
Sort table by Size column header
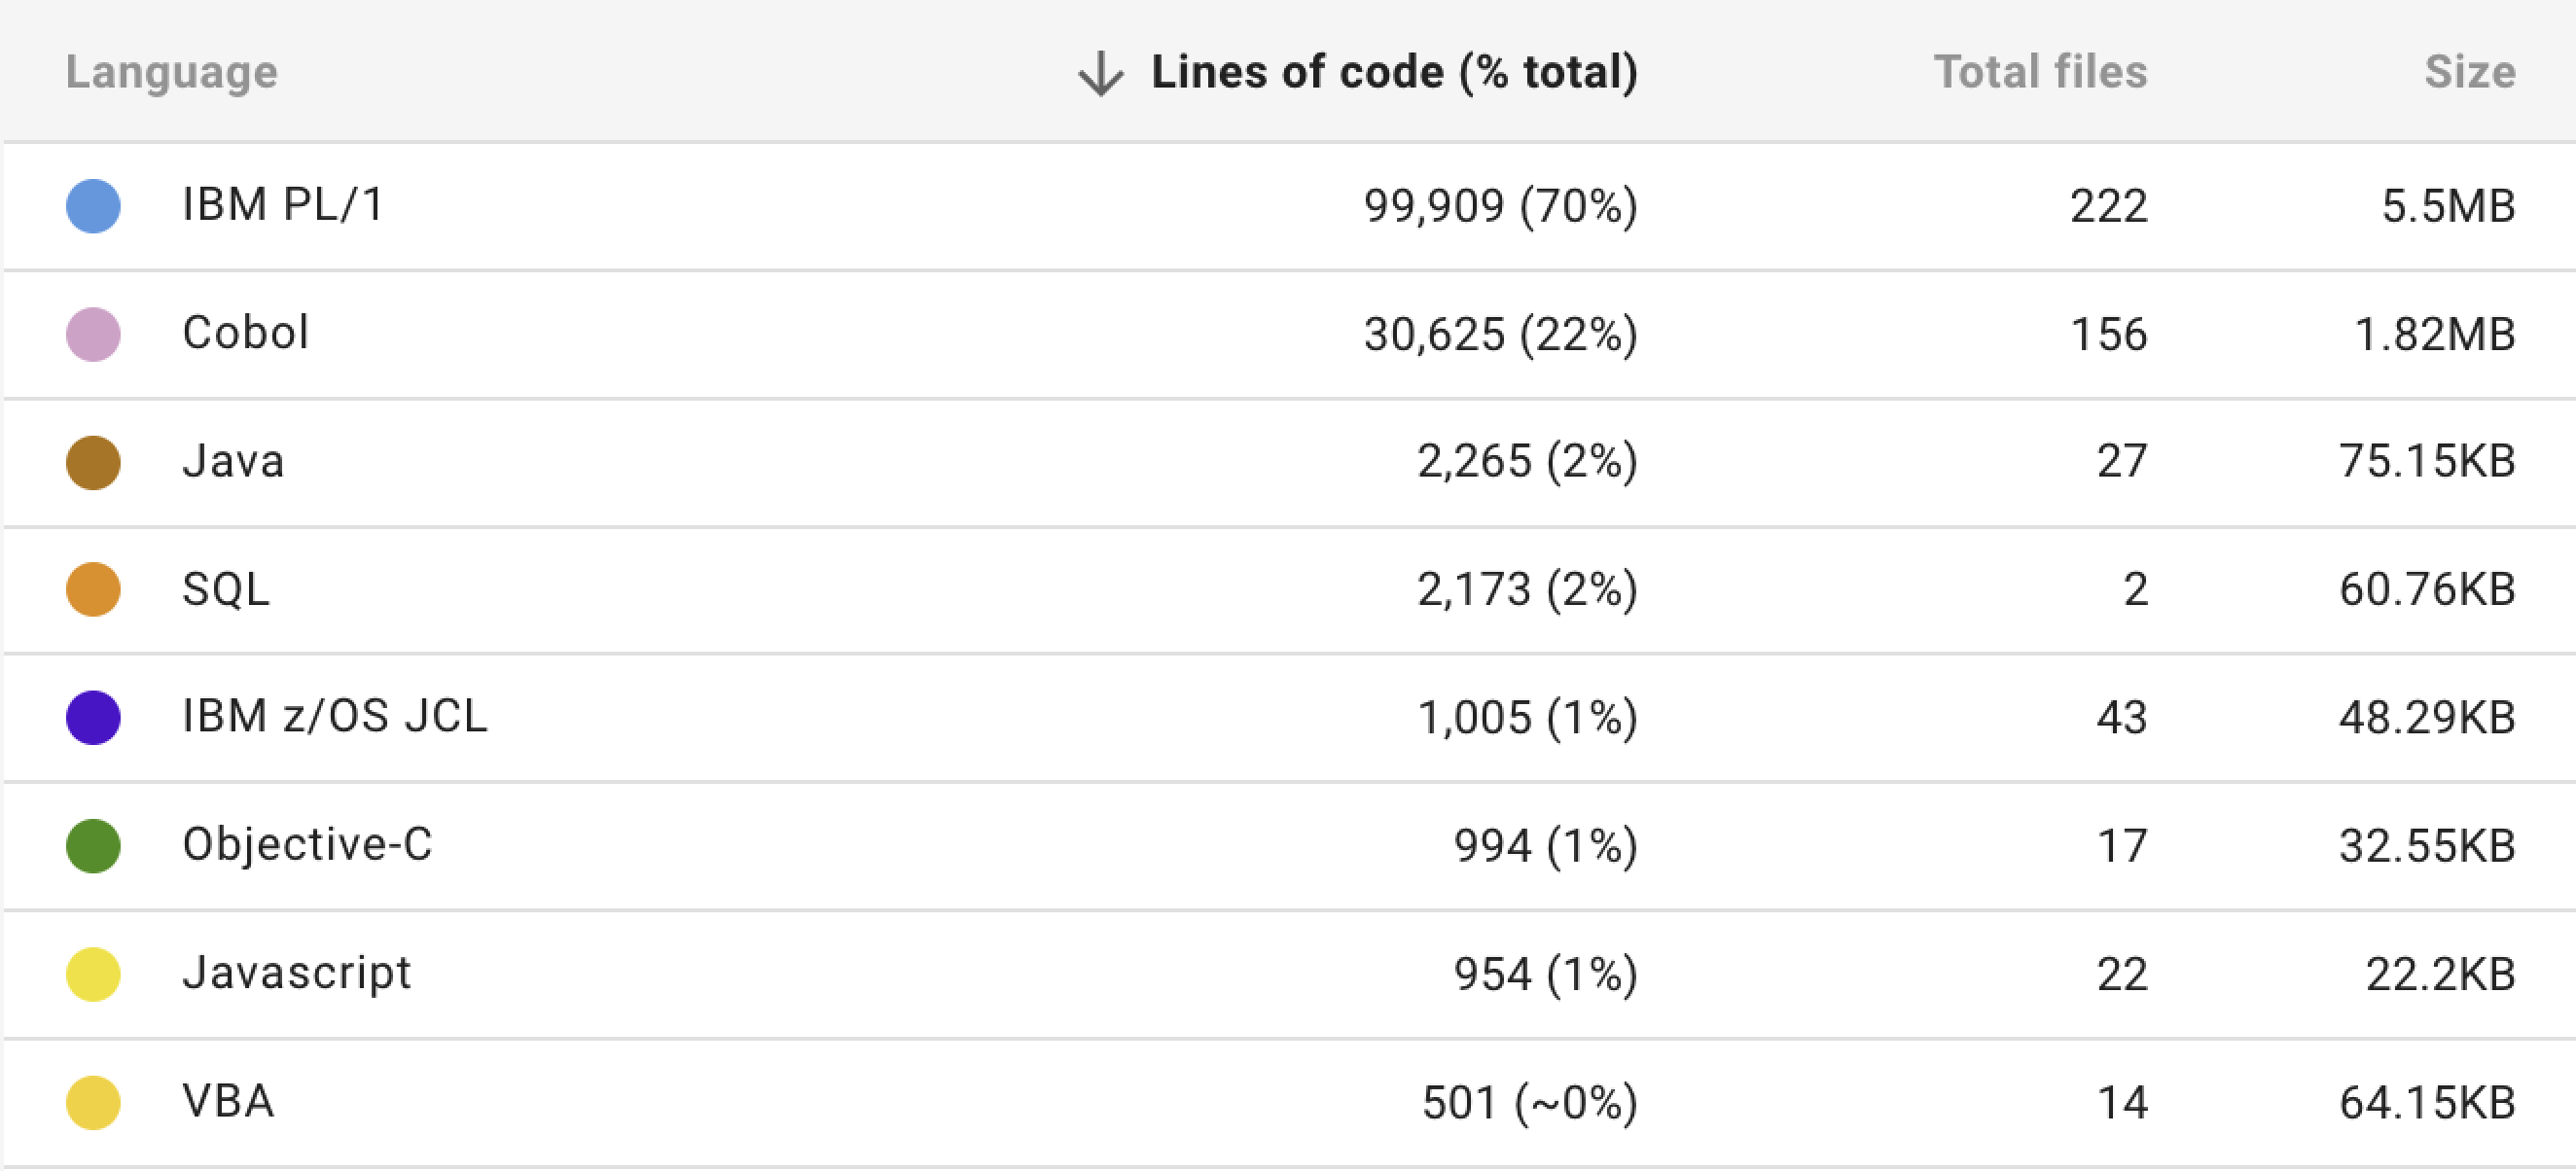(x=2469, y=73)
